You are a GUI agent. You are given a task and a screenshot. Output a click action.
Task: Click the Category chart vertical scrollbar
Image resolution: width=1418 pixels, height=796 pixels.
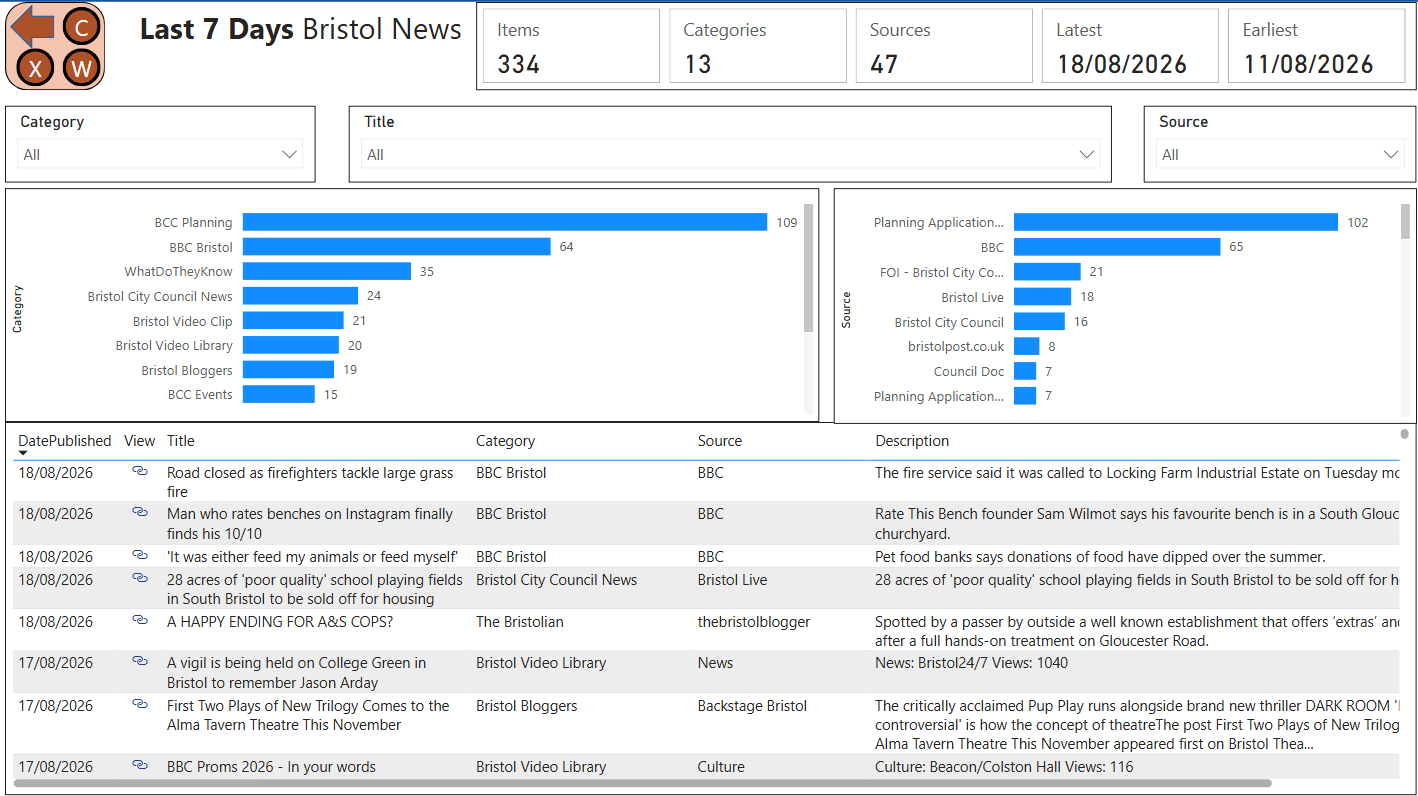click(808, 268)
